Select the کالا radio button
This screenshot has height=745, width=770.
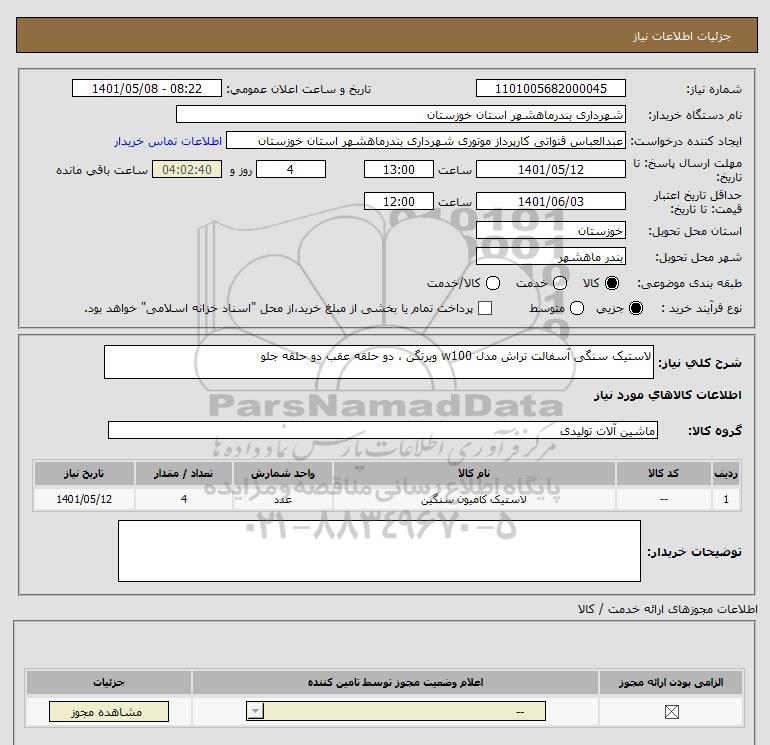(612, 283)
